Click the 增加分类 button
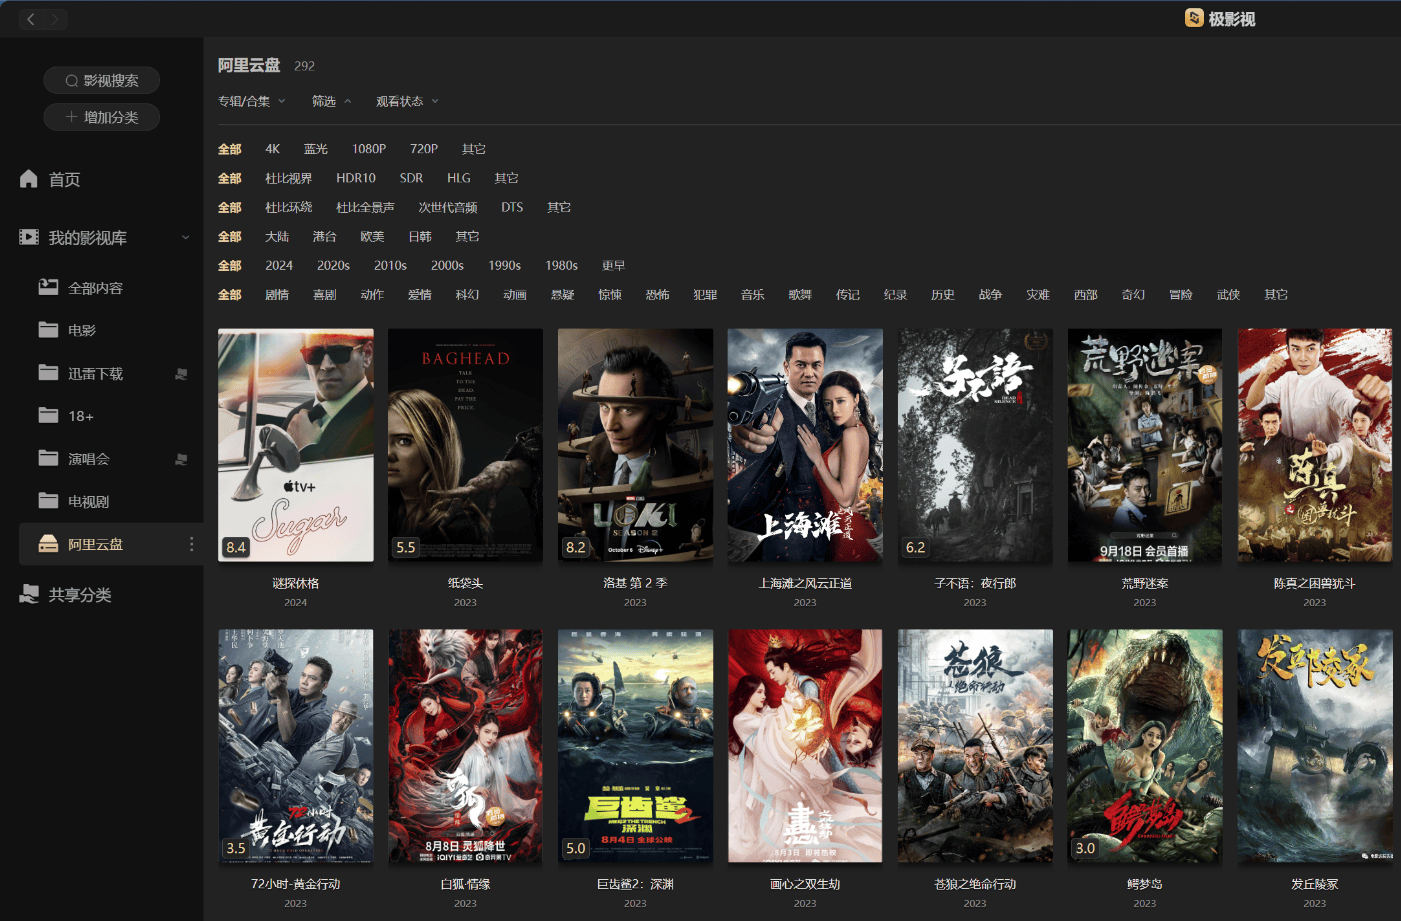This screenshot has height=921, width=1401. pos(102,117)
